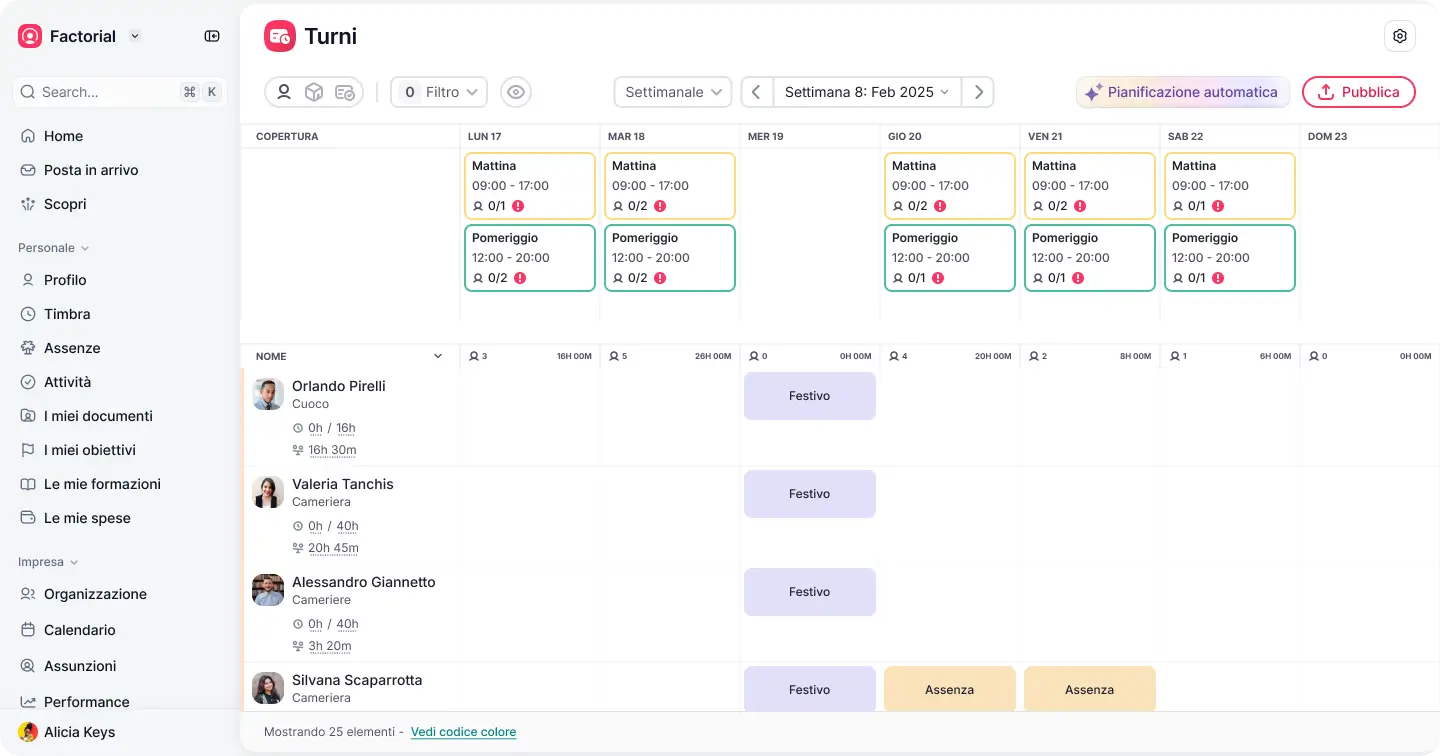The image size is (1440, 756).
Task: Open the Settimanale view dropdown
Action: [x=673, y=92]
